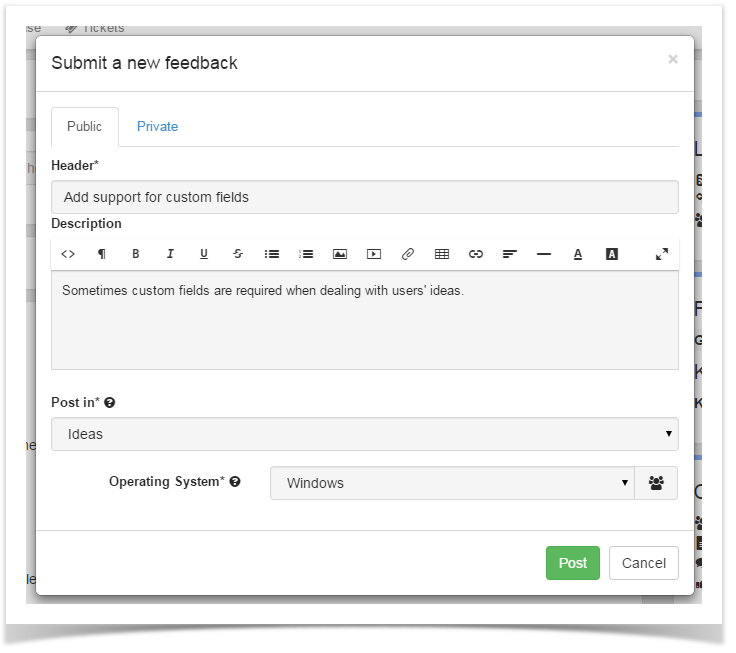Insert a table into the description
The height and width of the screenshot is (653, 736).
pyautogui.click(x=442, y=254)
